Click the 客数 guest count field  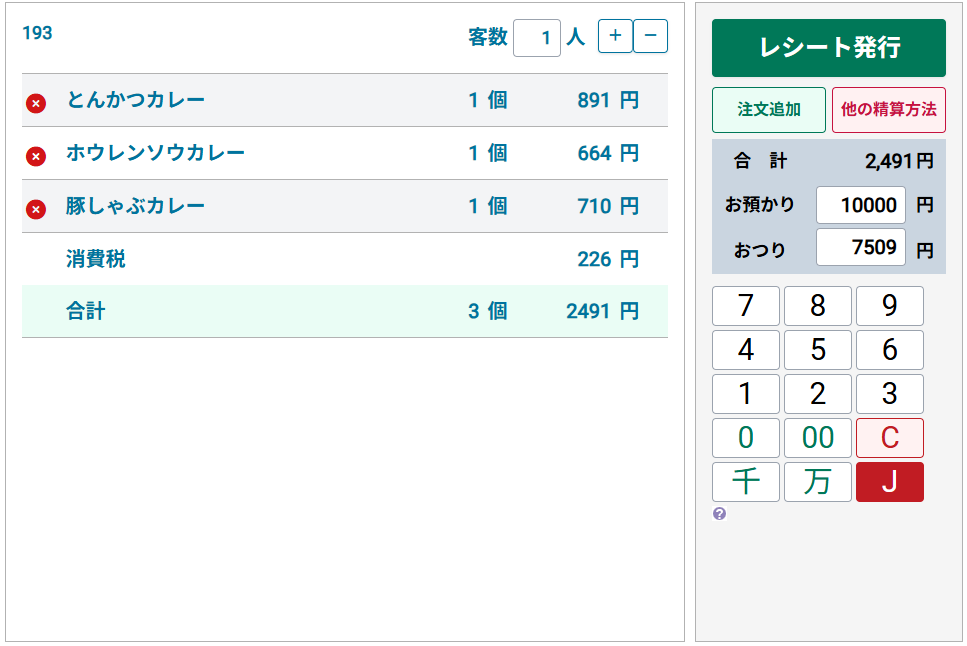(x=537, y=36)
